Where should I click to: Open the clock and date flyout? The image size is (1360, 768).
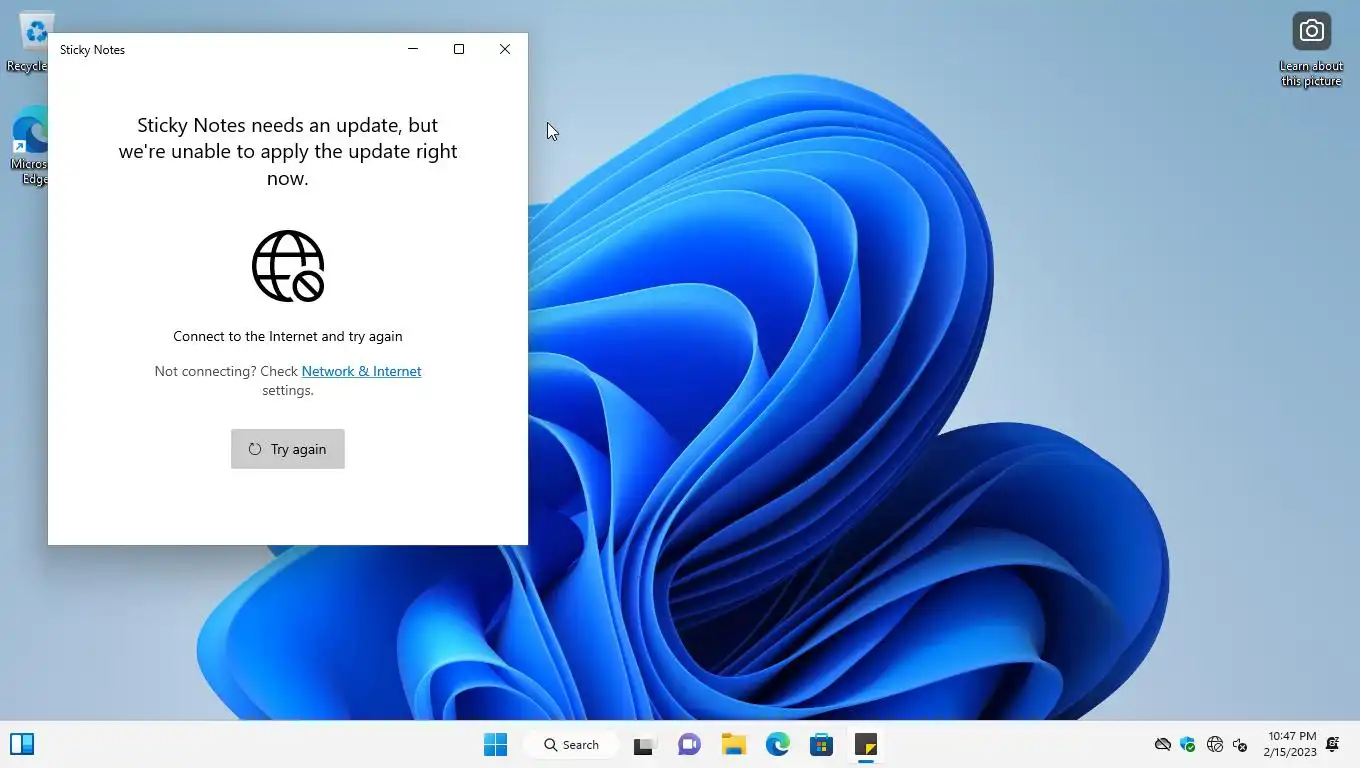click(1290, 744)
